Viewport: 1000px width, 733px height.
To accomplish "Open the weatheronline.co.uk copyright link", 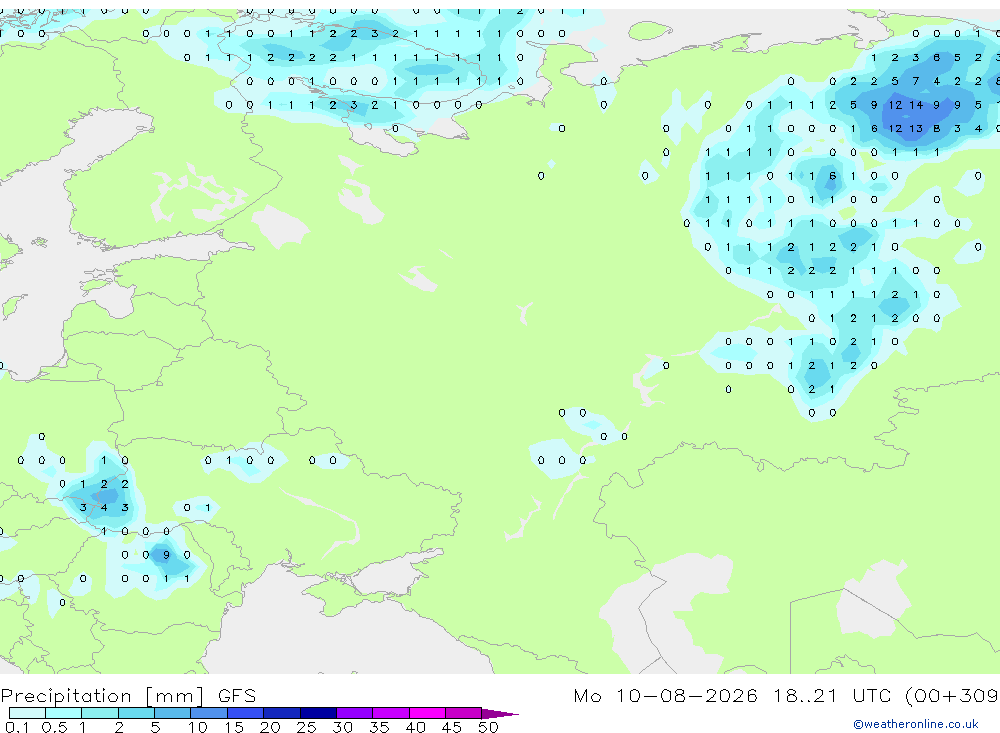I will pyautogui.click(x=916, y=724).
